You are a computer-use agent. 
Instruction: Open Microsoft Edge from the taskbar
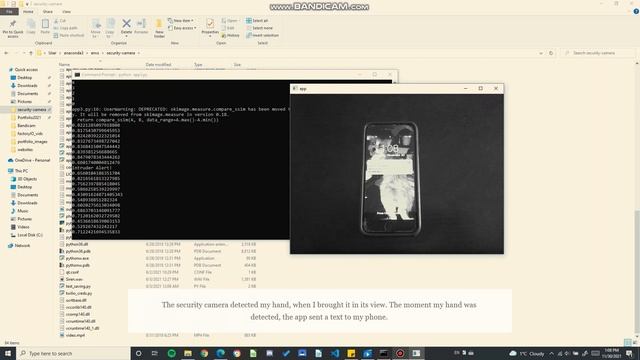coord(220,353)
